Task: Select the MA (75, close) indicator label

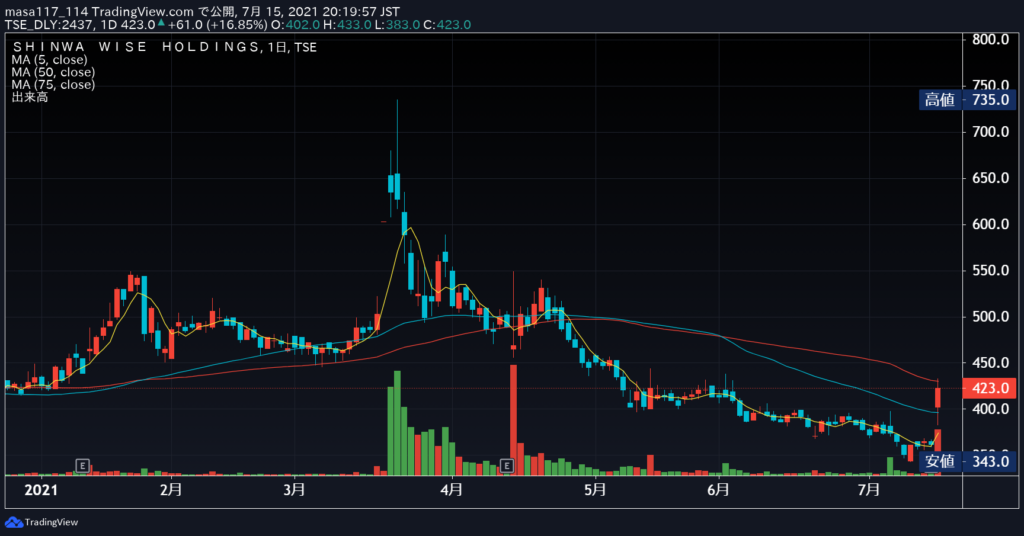Action: [x=53, y=85]
